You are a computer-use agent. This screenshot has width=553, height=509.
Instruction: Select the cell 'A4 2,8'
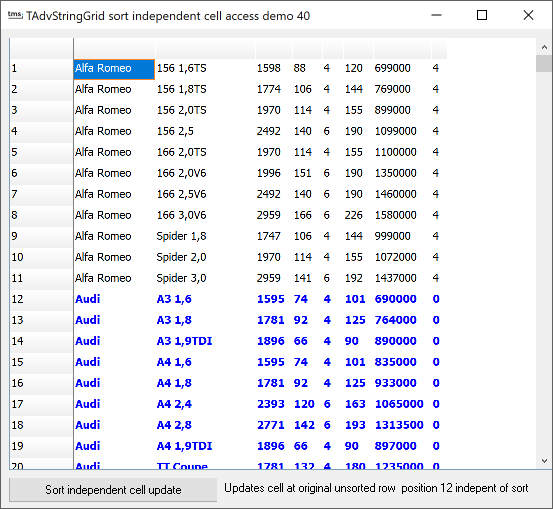point(205,426)
